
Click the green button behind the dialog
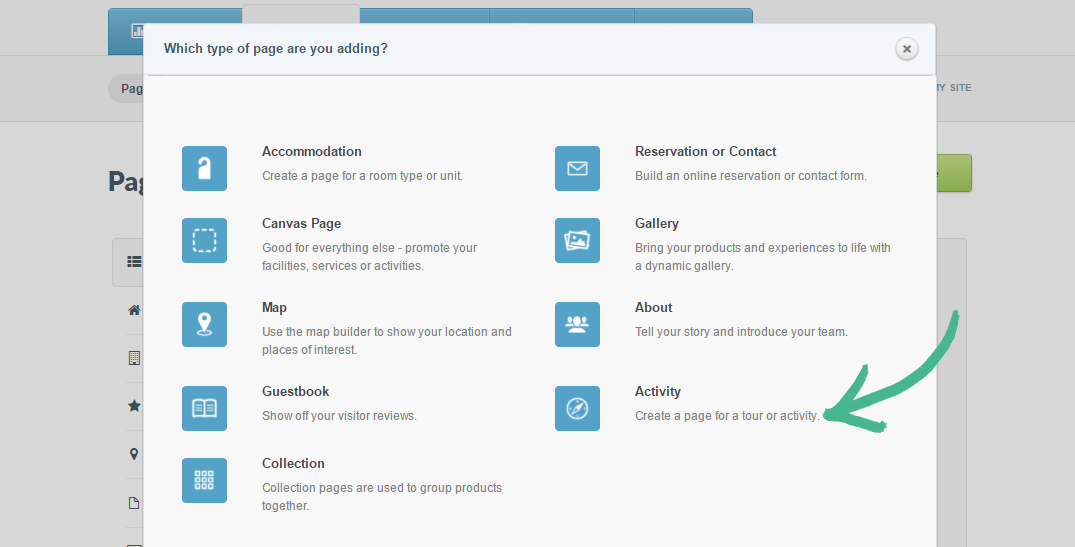pos(954,173)
